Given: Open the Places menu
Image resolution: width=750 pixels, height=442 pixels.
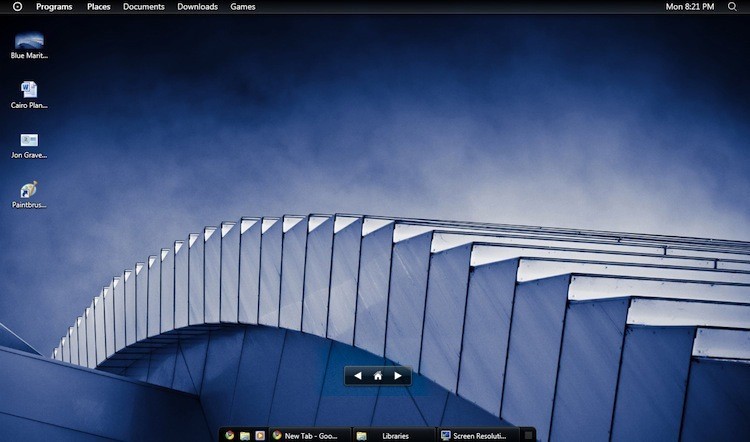Looking at the screenshot, I should point(99,7).
